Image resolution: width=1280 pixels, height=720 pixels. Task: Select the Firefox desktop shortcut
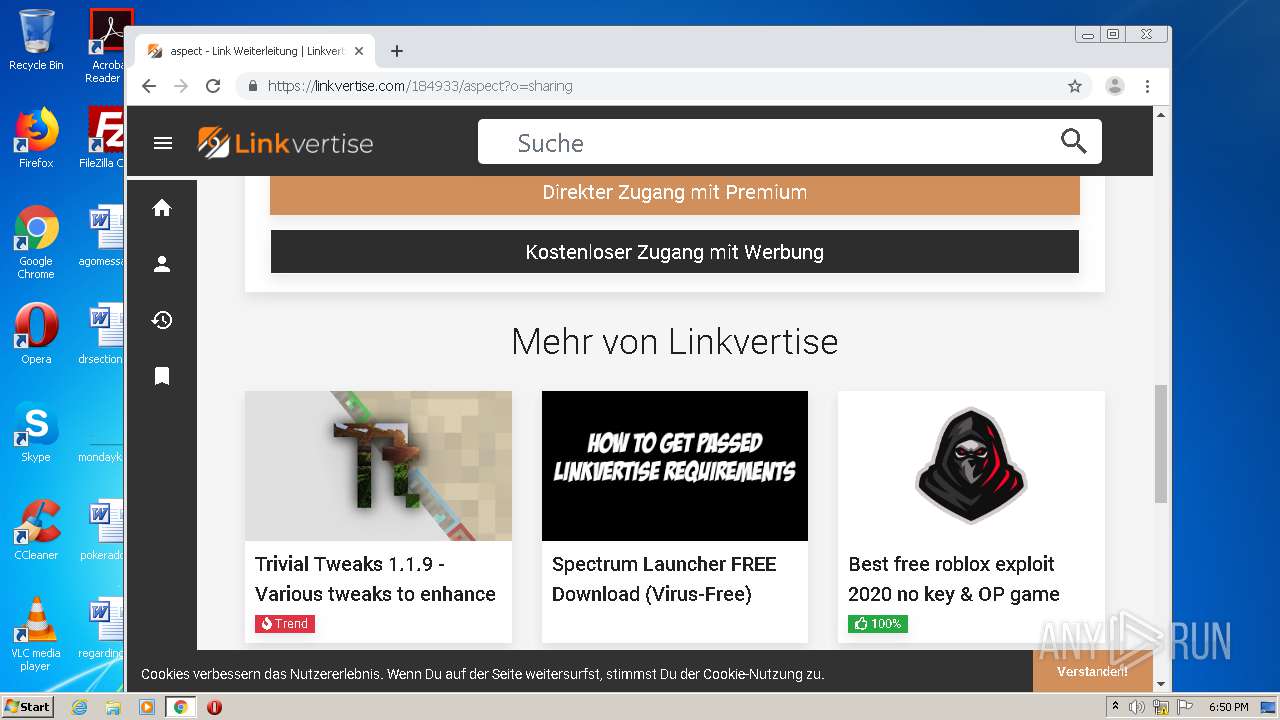36,138
